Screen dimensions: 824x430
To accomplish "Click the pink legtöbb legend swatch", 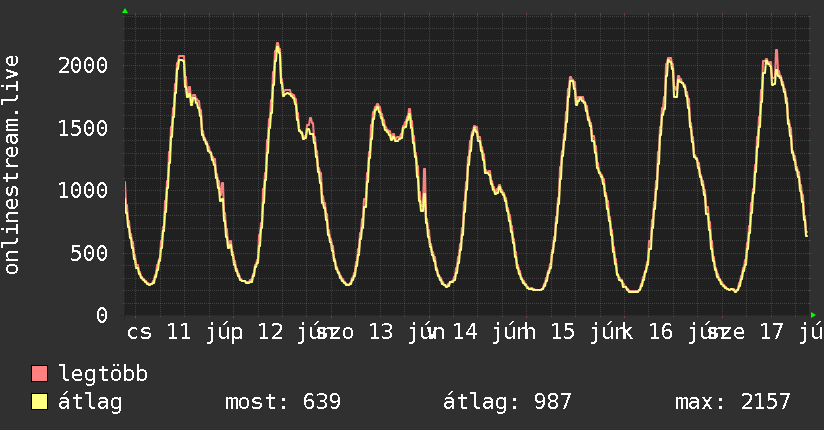I will (x=39, y=373).
